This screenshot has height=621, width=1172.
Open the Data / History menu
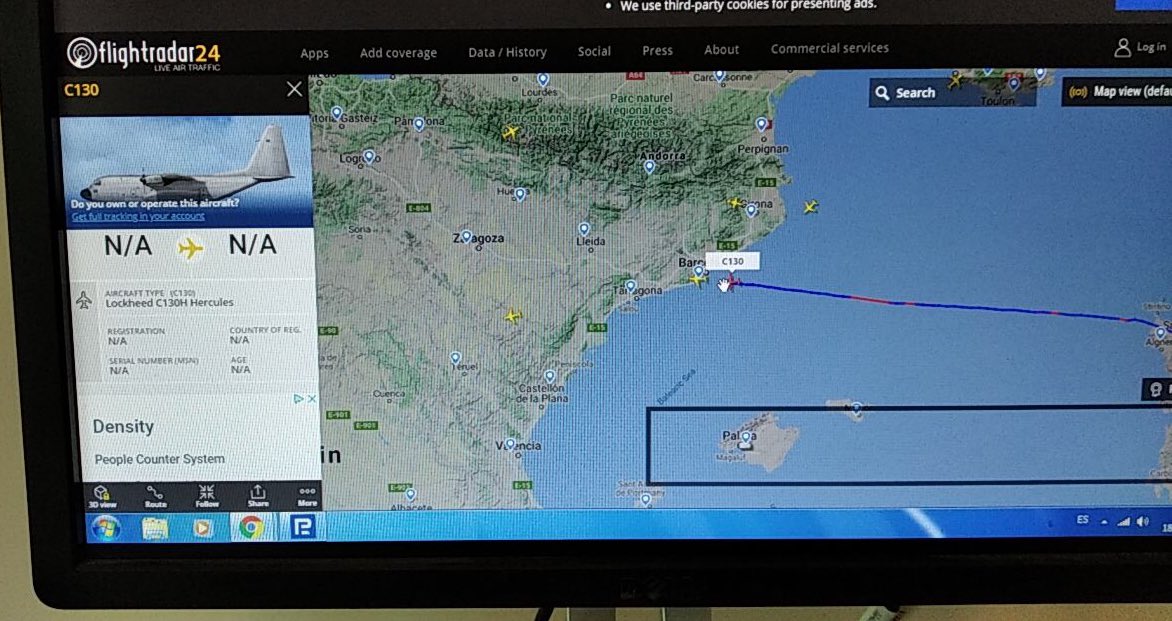pyautogui.click(x=508, y=52)
